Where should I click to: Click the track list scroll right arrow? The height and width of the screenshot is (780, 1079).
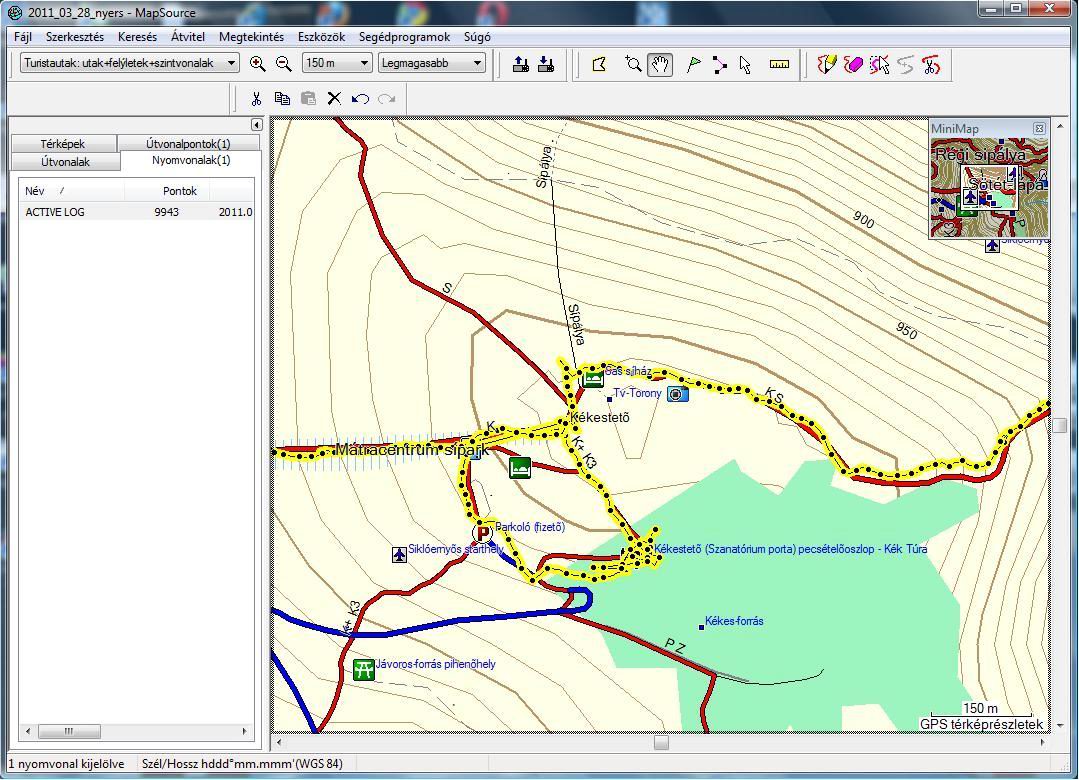click(x=245, y=731)
